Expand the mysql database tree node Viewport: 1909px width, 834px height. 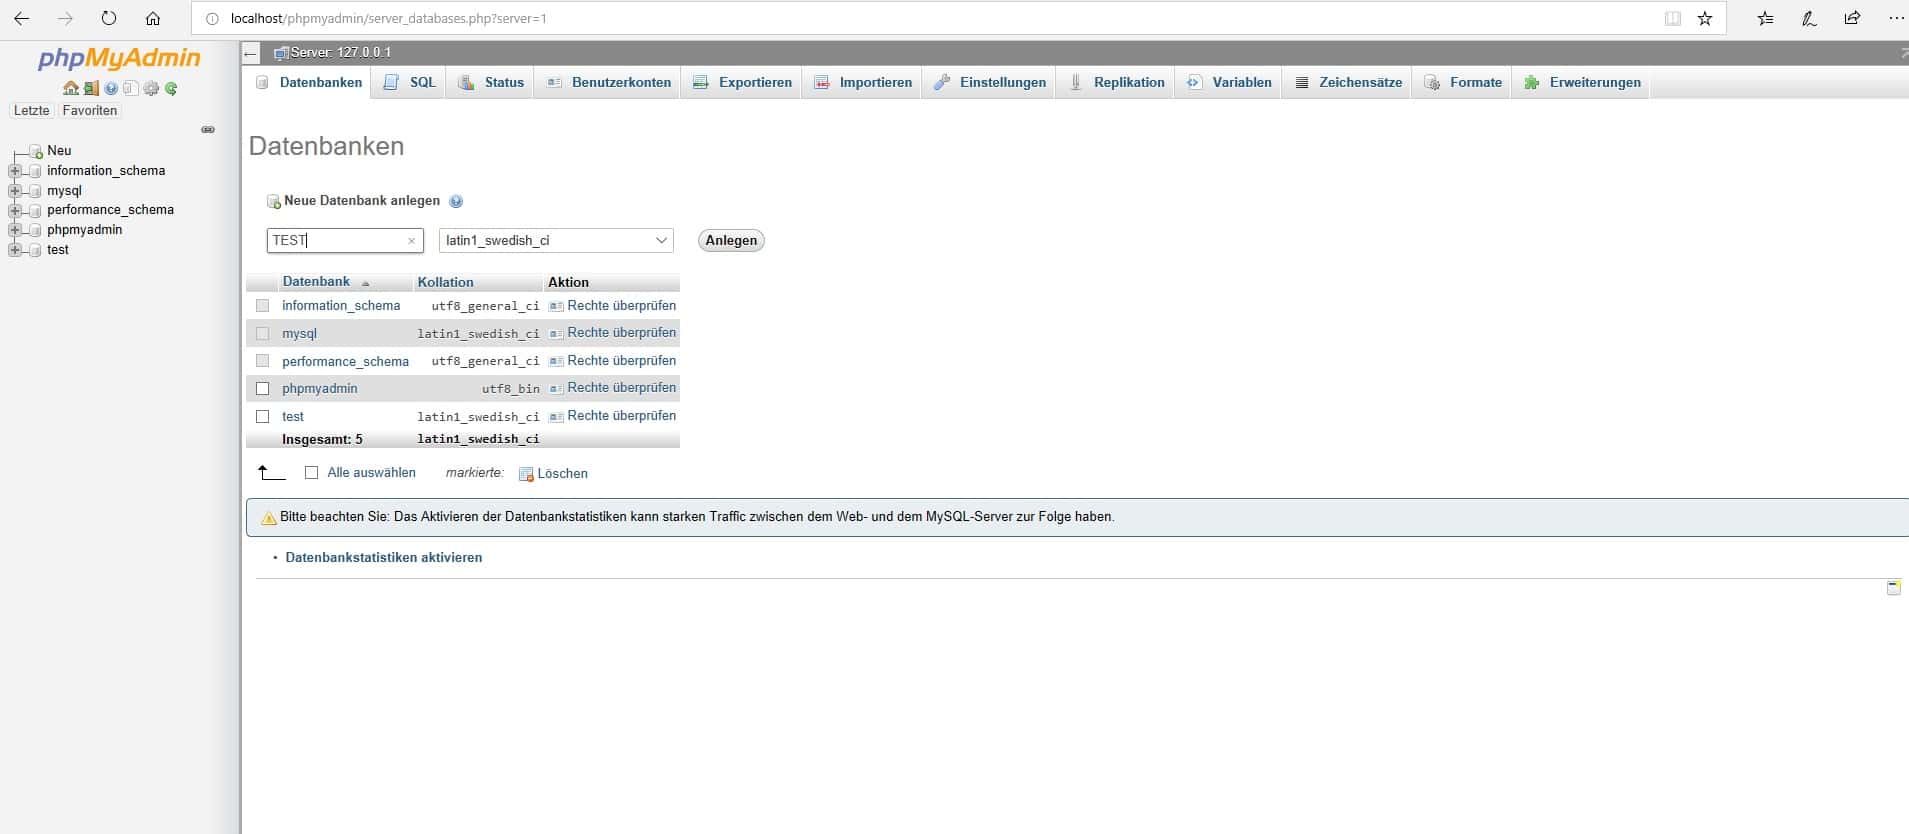point(15,191)
